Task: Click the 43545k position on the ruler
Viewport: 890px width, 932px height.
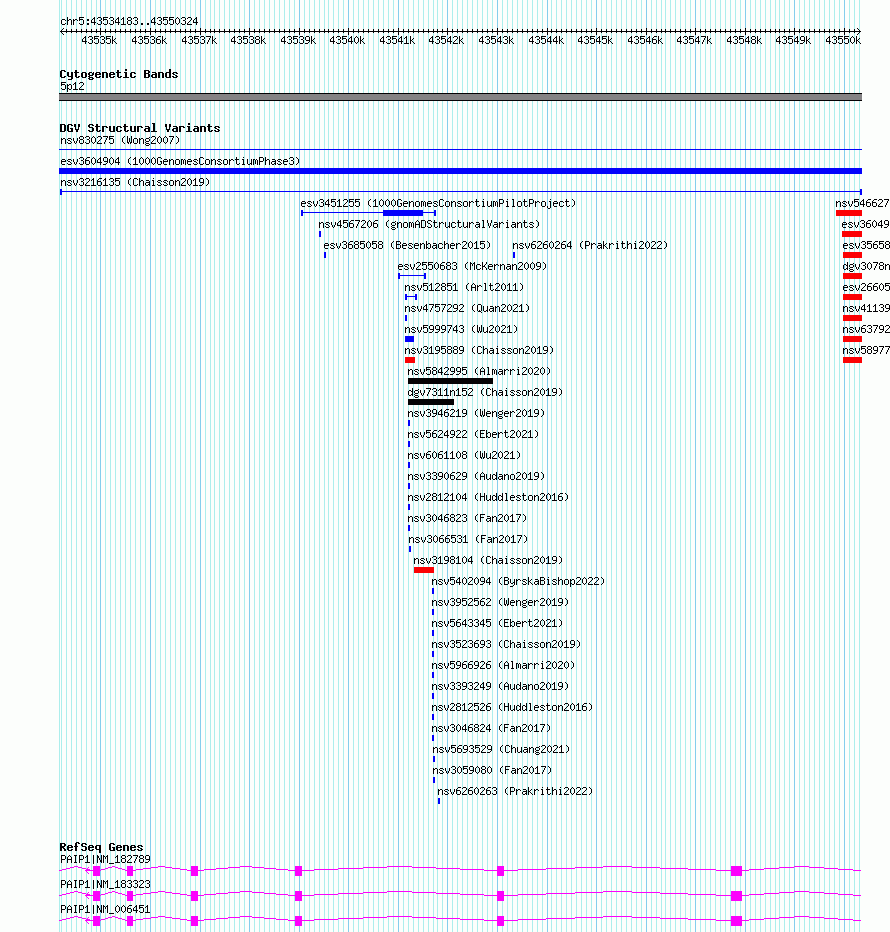Action: (x=595, y=40)
